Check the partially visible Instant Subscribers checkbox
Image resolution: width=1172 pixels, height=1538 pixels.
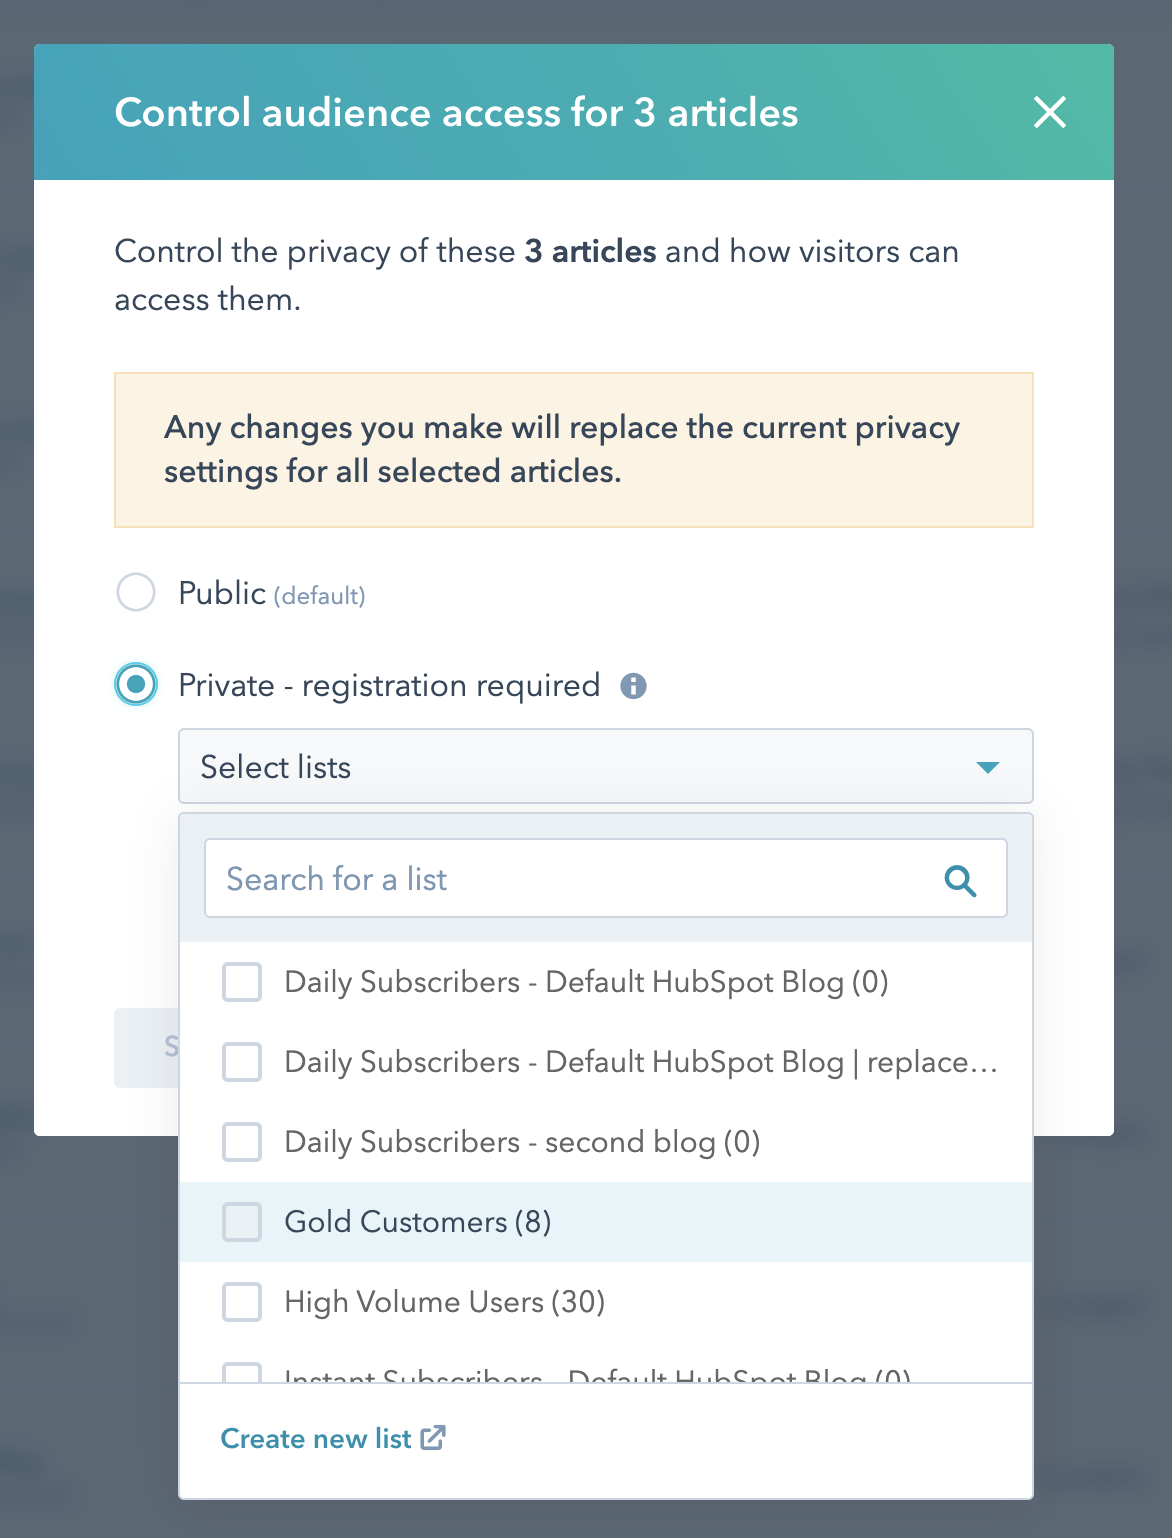tap(242, 1373)
